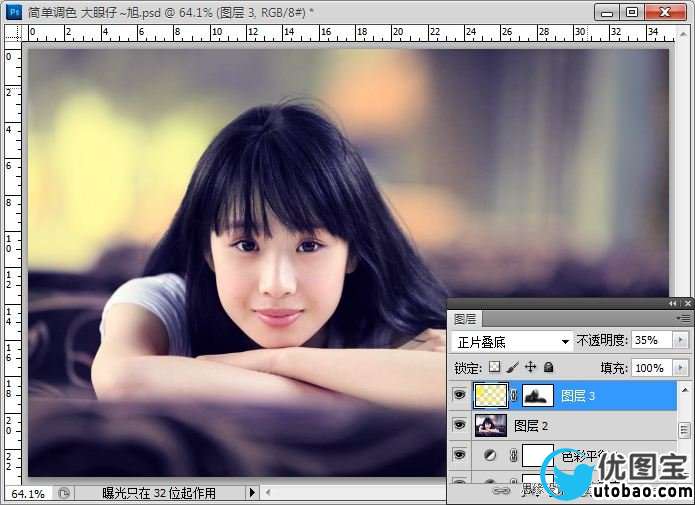Click the 色彩平衡 adjustment layer icon

pos(489,455)
